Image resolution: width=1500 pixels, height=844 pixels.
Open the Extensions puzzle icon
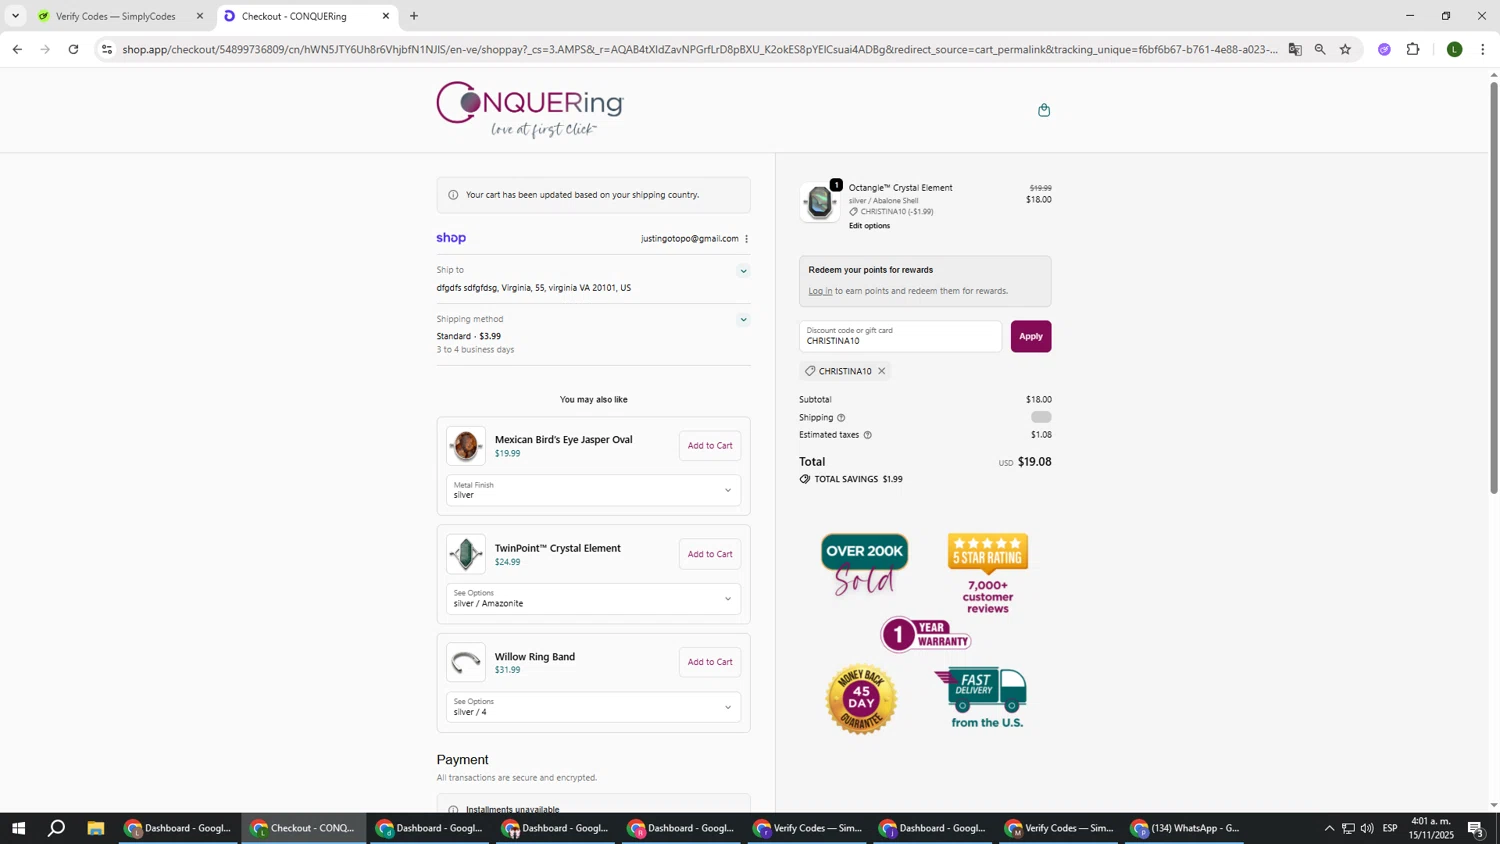tap(1413, 49)
